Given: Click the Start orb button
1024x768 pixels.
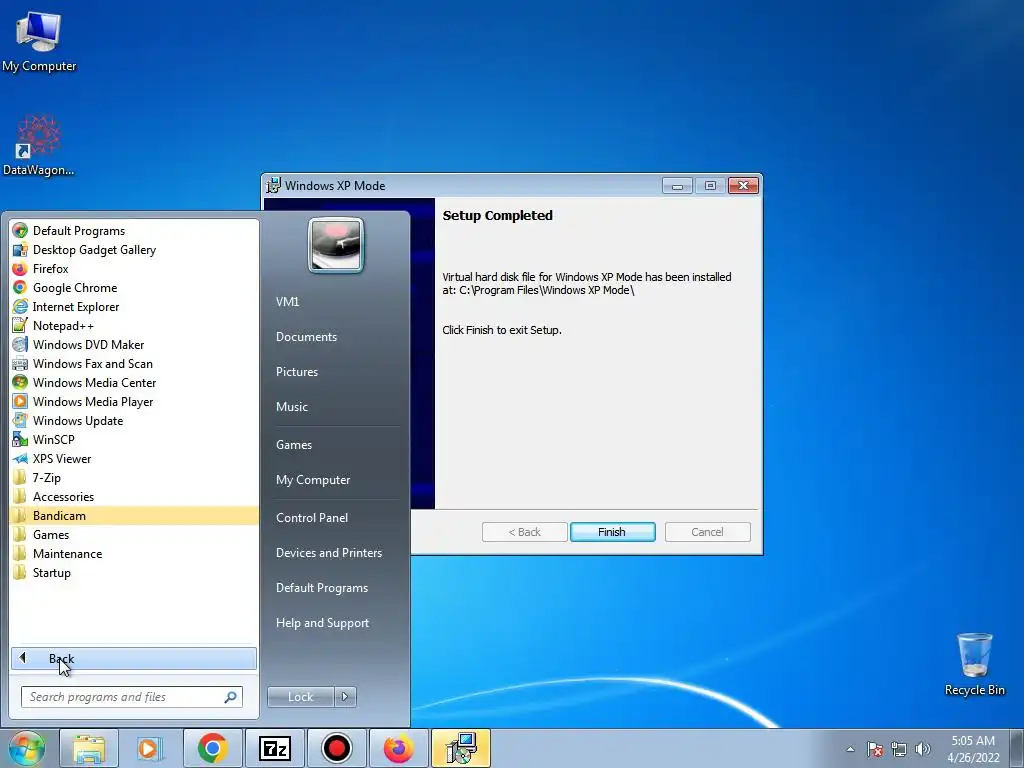Looking at the screenshot, I should coord(26,748).
